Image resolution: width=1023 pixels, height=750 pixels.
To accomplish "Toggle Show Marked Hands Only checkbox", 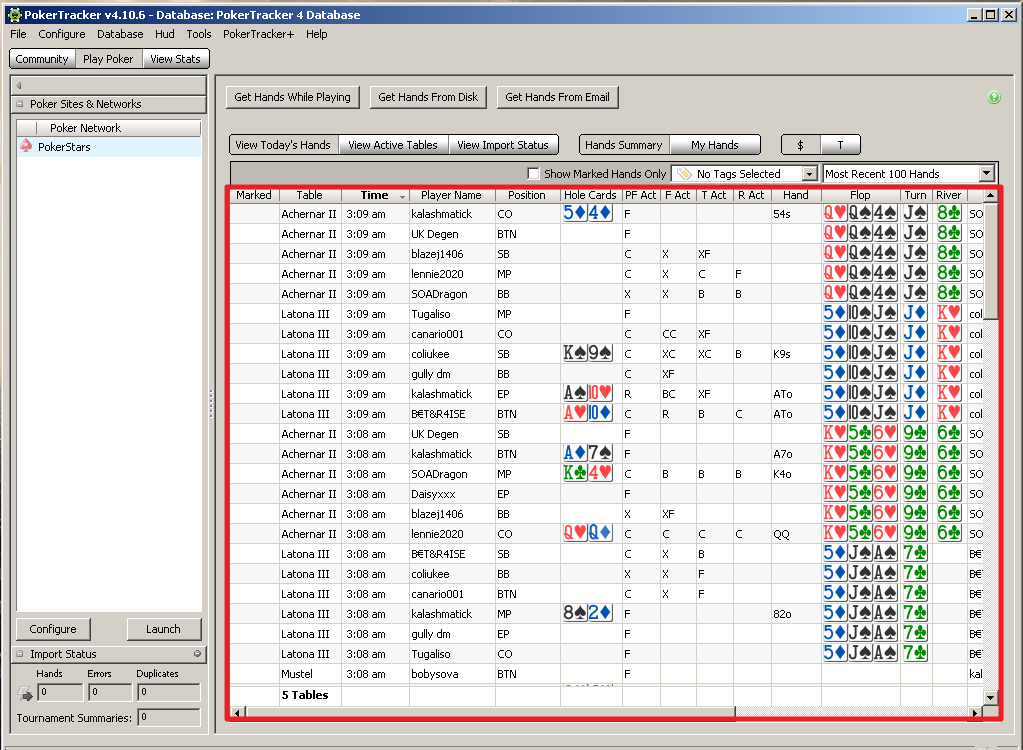I will tap(534, 173).
